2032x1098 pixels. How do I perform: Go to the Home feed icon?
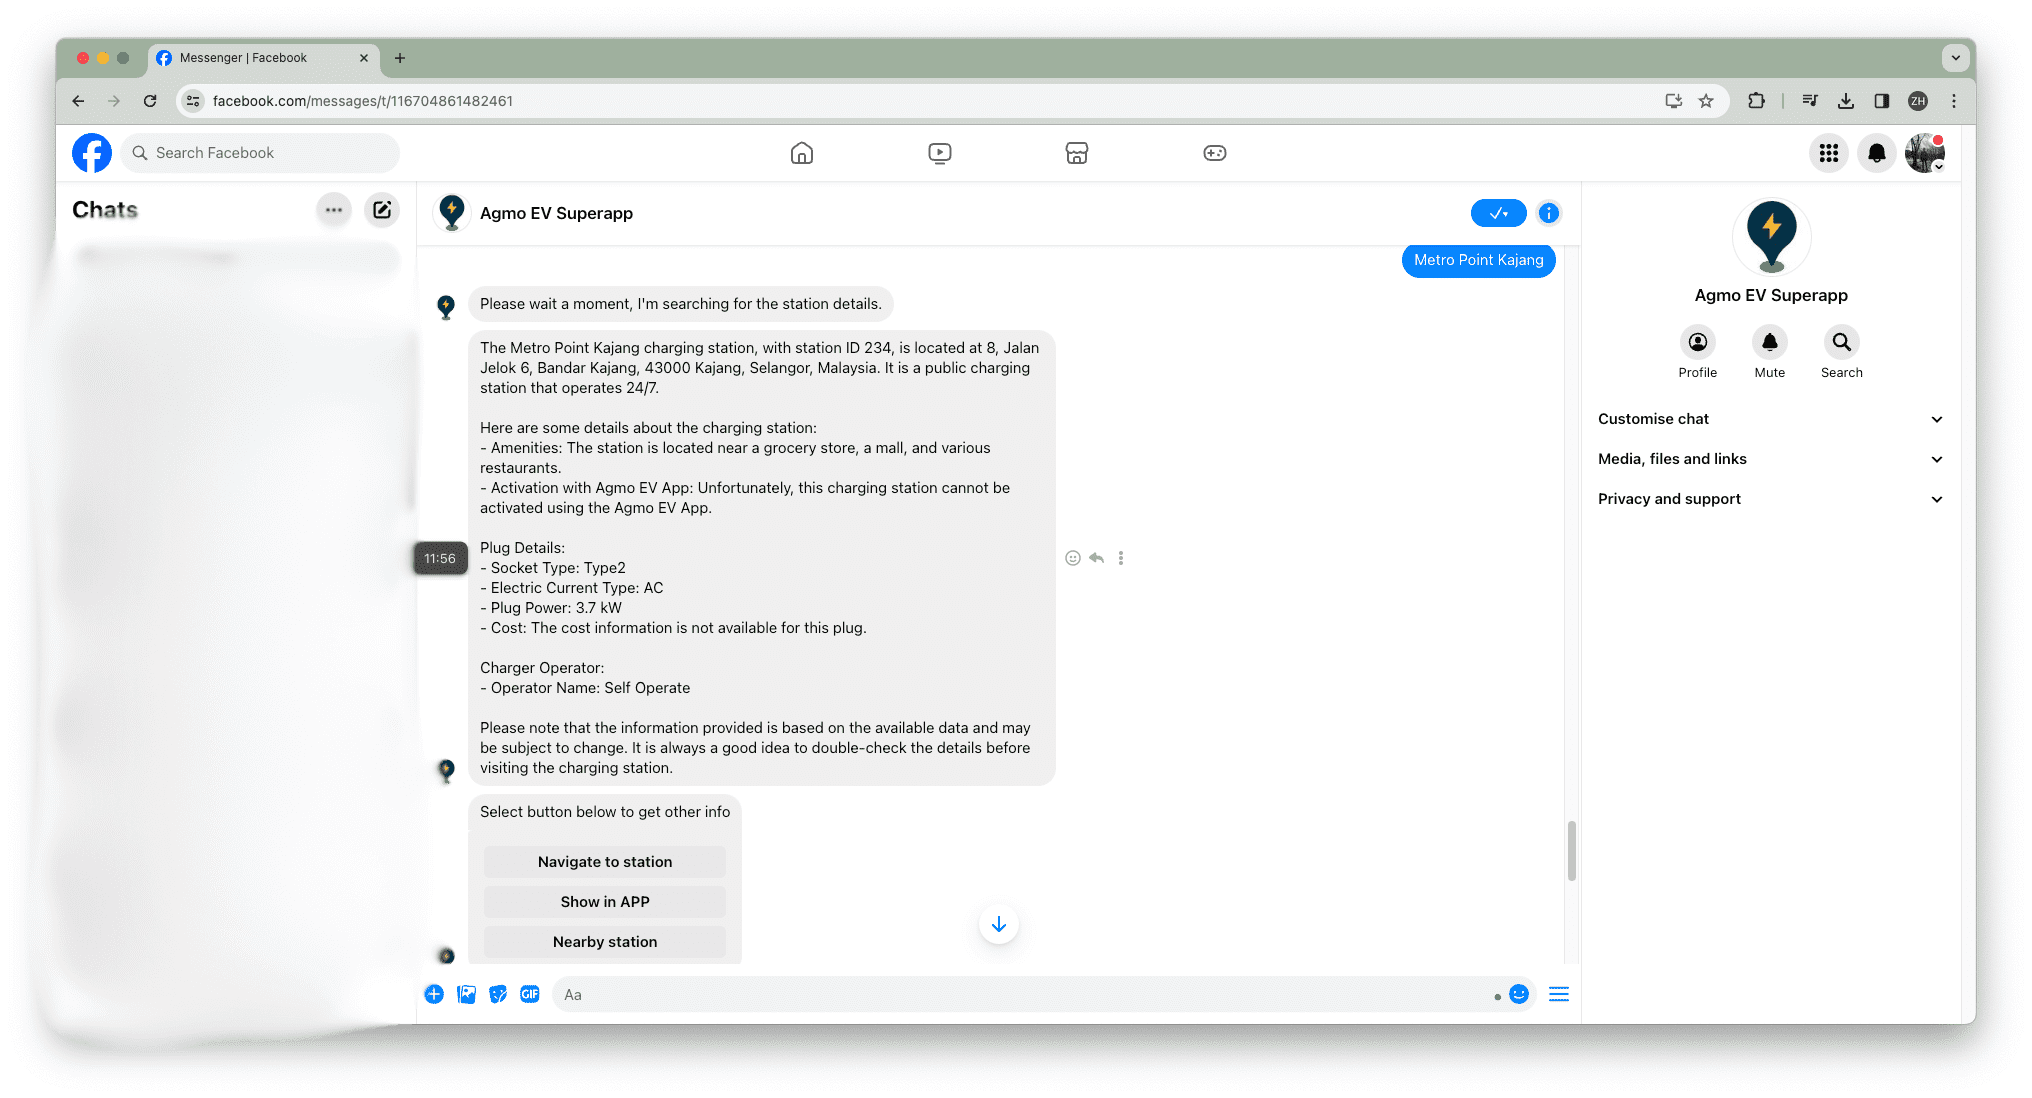802,153
